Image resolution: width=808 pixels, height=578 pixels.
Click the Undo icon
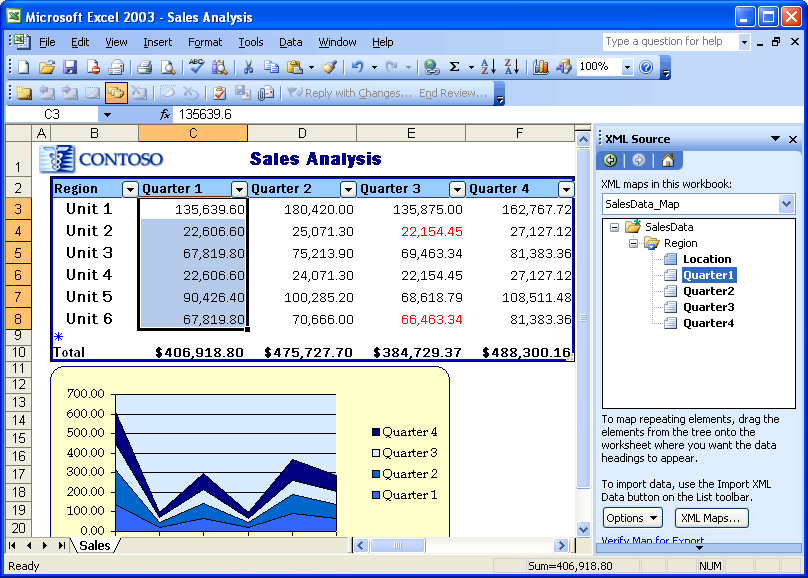pyautogui.click(x=357, y=66)
